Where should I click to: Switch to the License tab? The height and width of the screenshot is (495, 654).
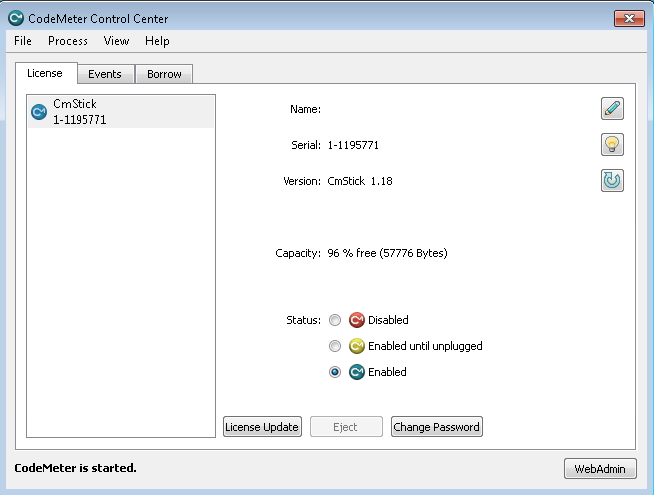(45, 73)
